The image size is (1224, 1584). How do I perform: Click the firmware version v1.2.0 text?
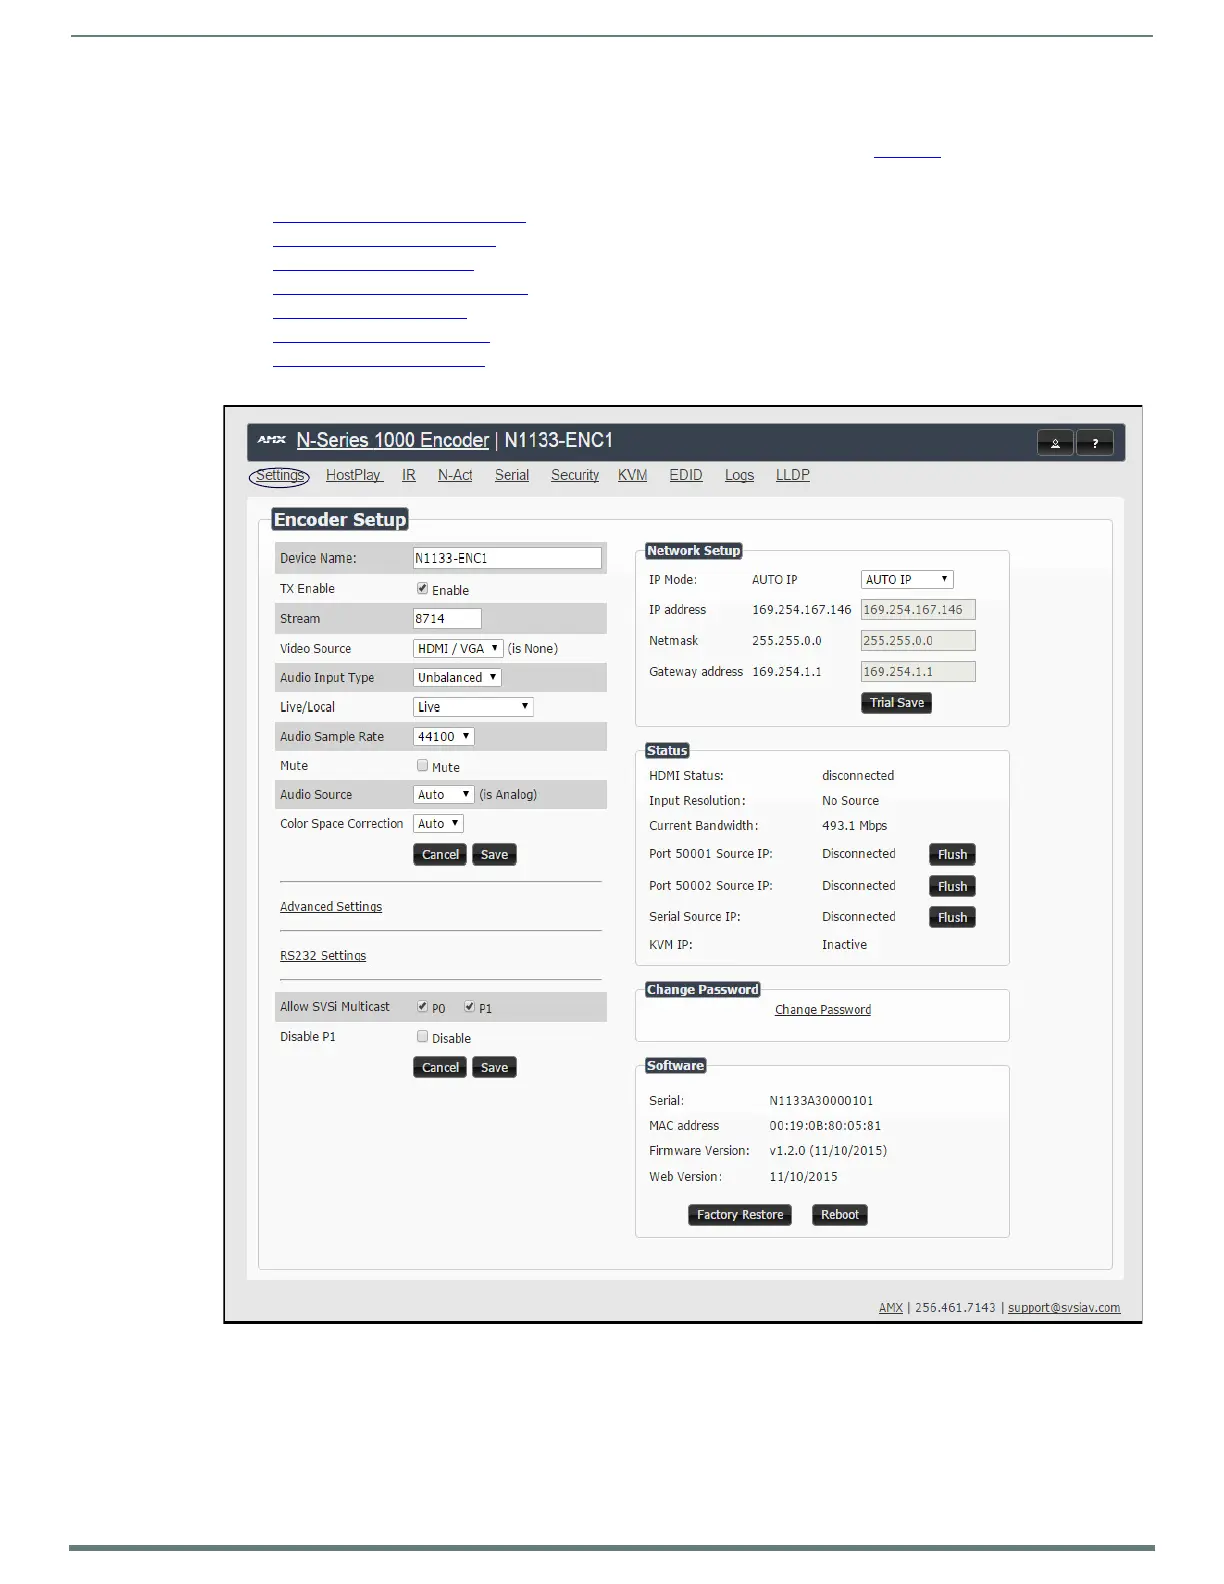pyautogui.click(x=828, y=1151)
